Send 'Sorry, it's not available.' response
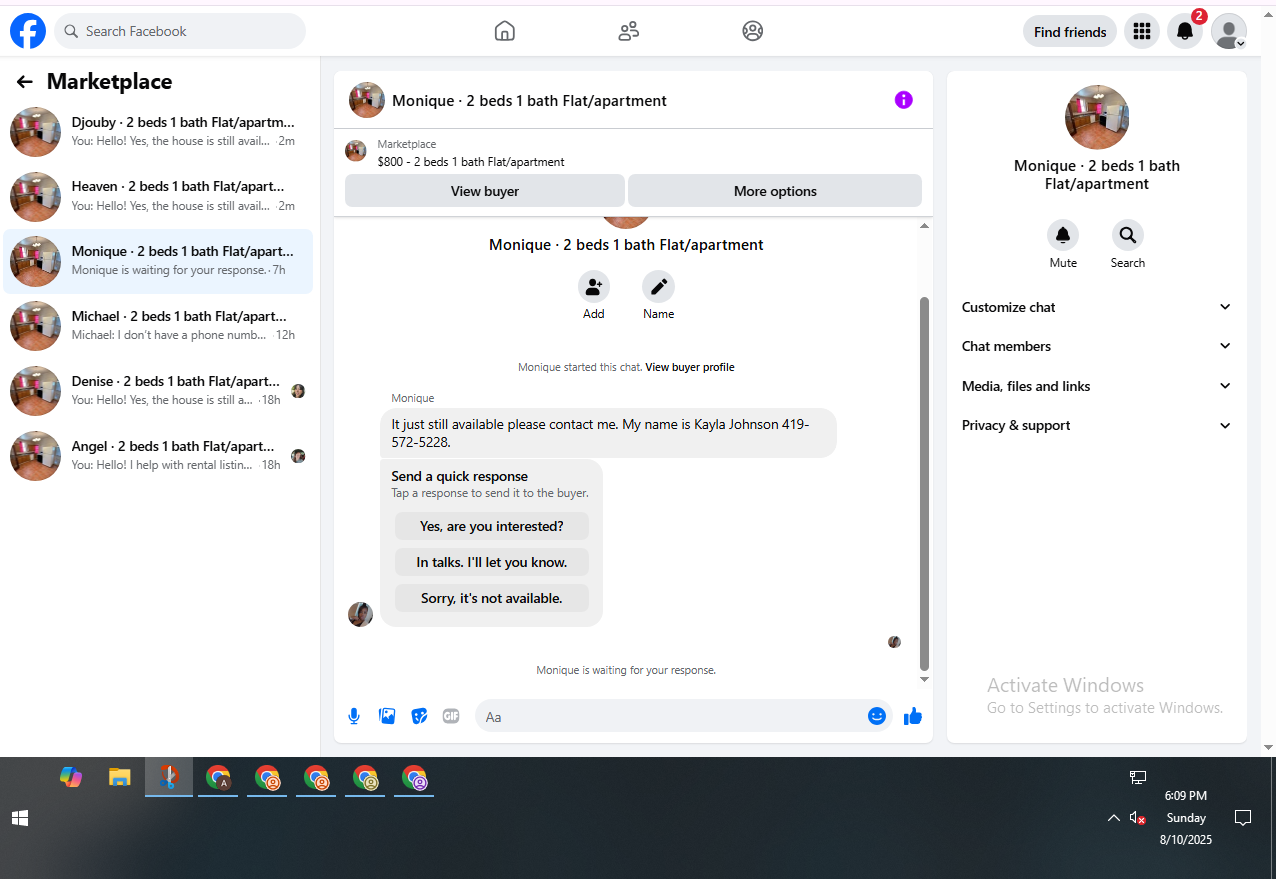The height and width of the screenshot is (879, 1276). (492, 598)
